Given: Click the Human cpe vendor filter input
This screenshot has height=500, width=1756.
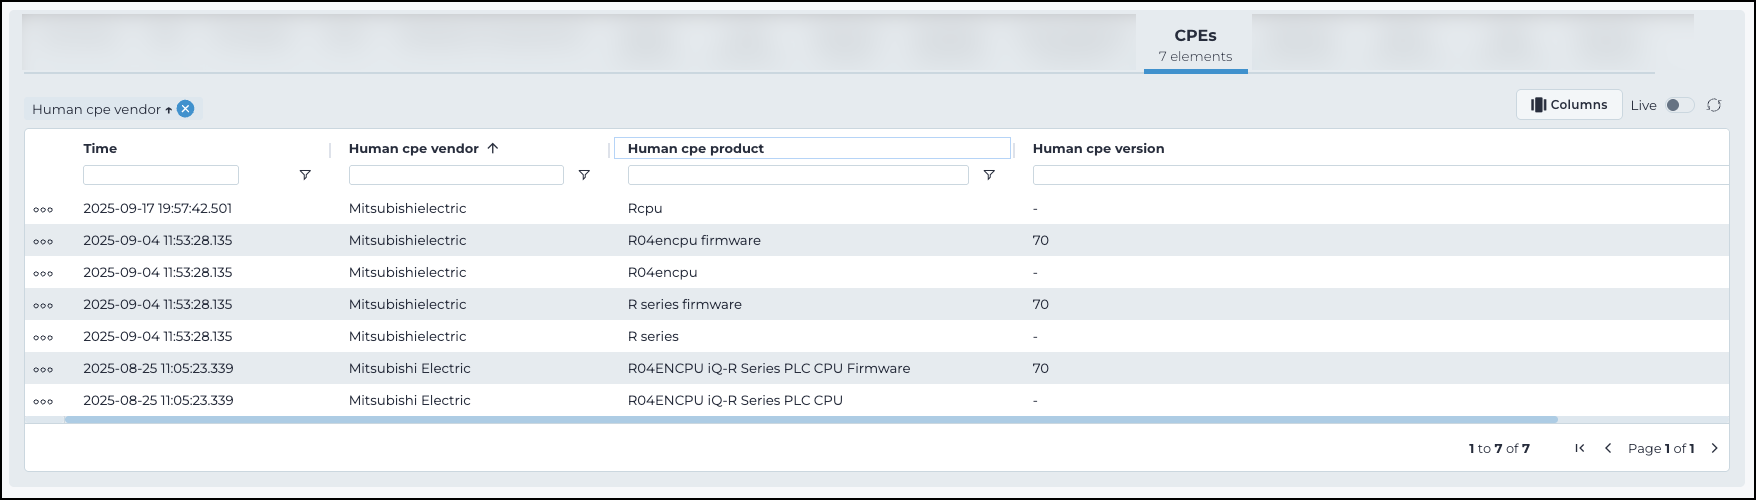Looking at the screenshot, I should click(x=456, y=175).
